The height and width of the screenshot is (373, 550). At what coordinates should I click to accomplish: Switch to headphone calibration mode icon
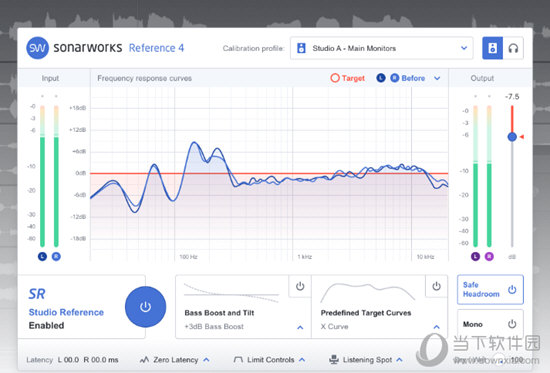pos(513,48)
